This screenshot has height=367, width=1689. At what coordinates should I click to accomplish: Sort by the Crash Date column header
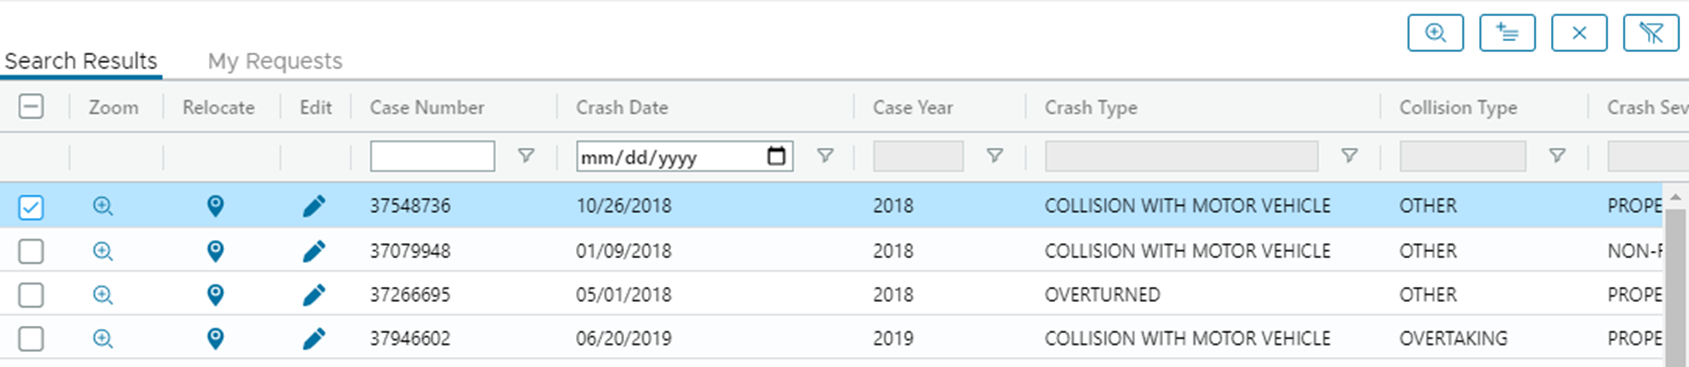[622, 107]
